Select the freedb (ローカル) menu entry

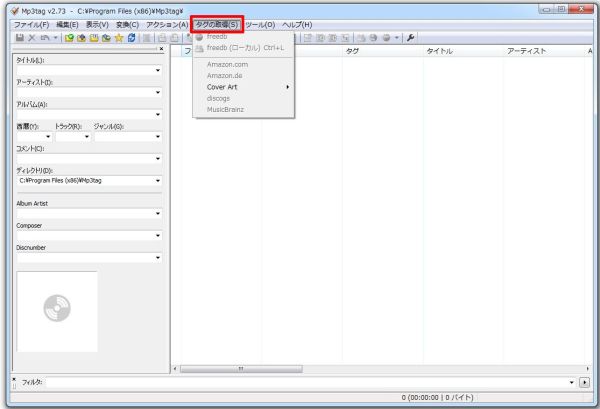coord(244,48)
